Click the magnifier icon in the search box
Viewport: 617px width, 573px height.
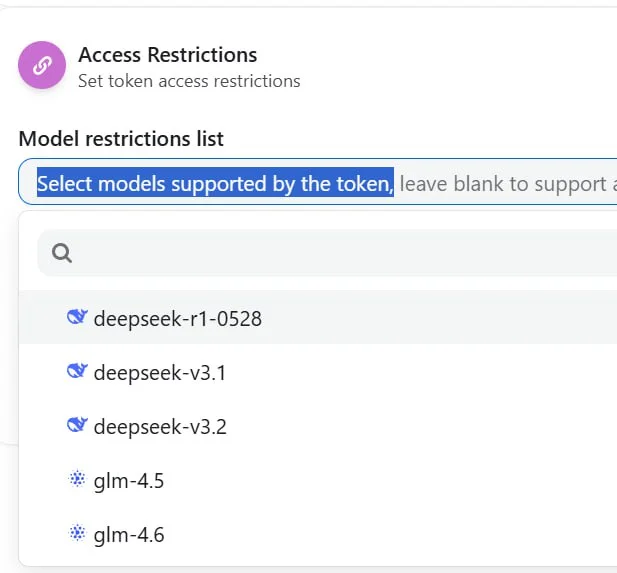(x=62, y=254)
